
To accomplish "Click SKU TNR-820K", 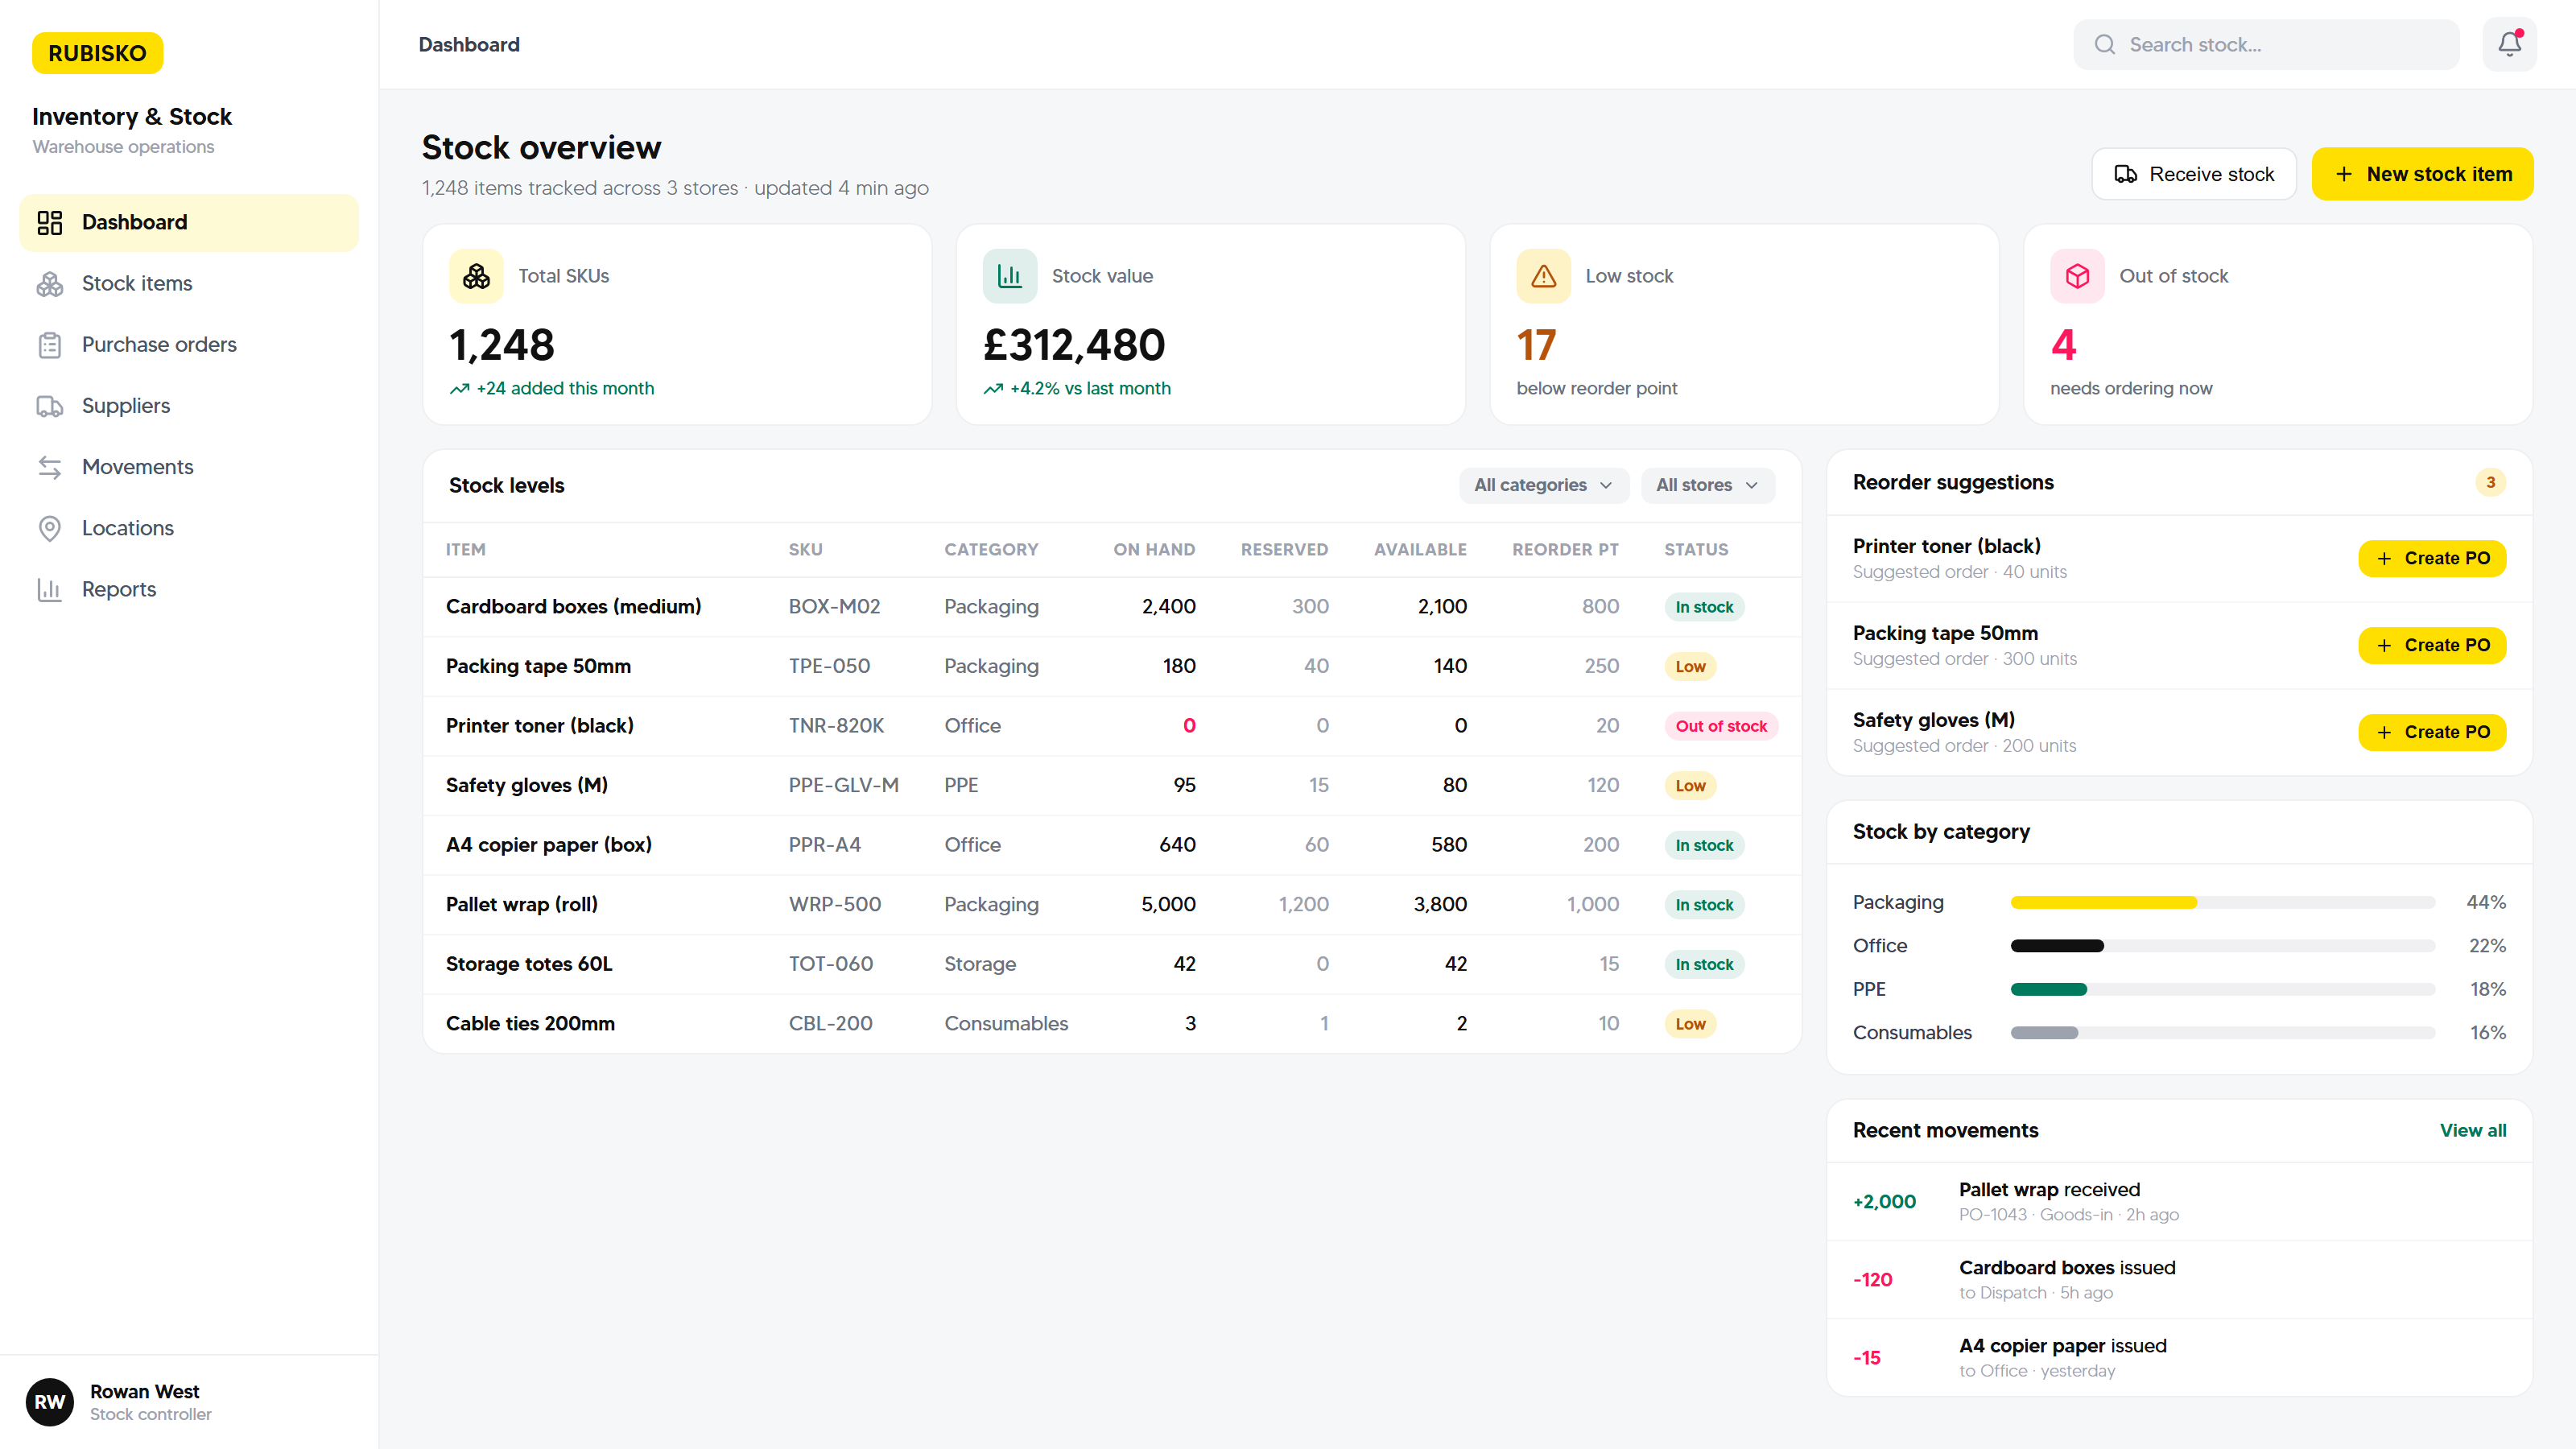I will (x=836, y=726).
